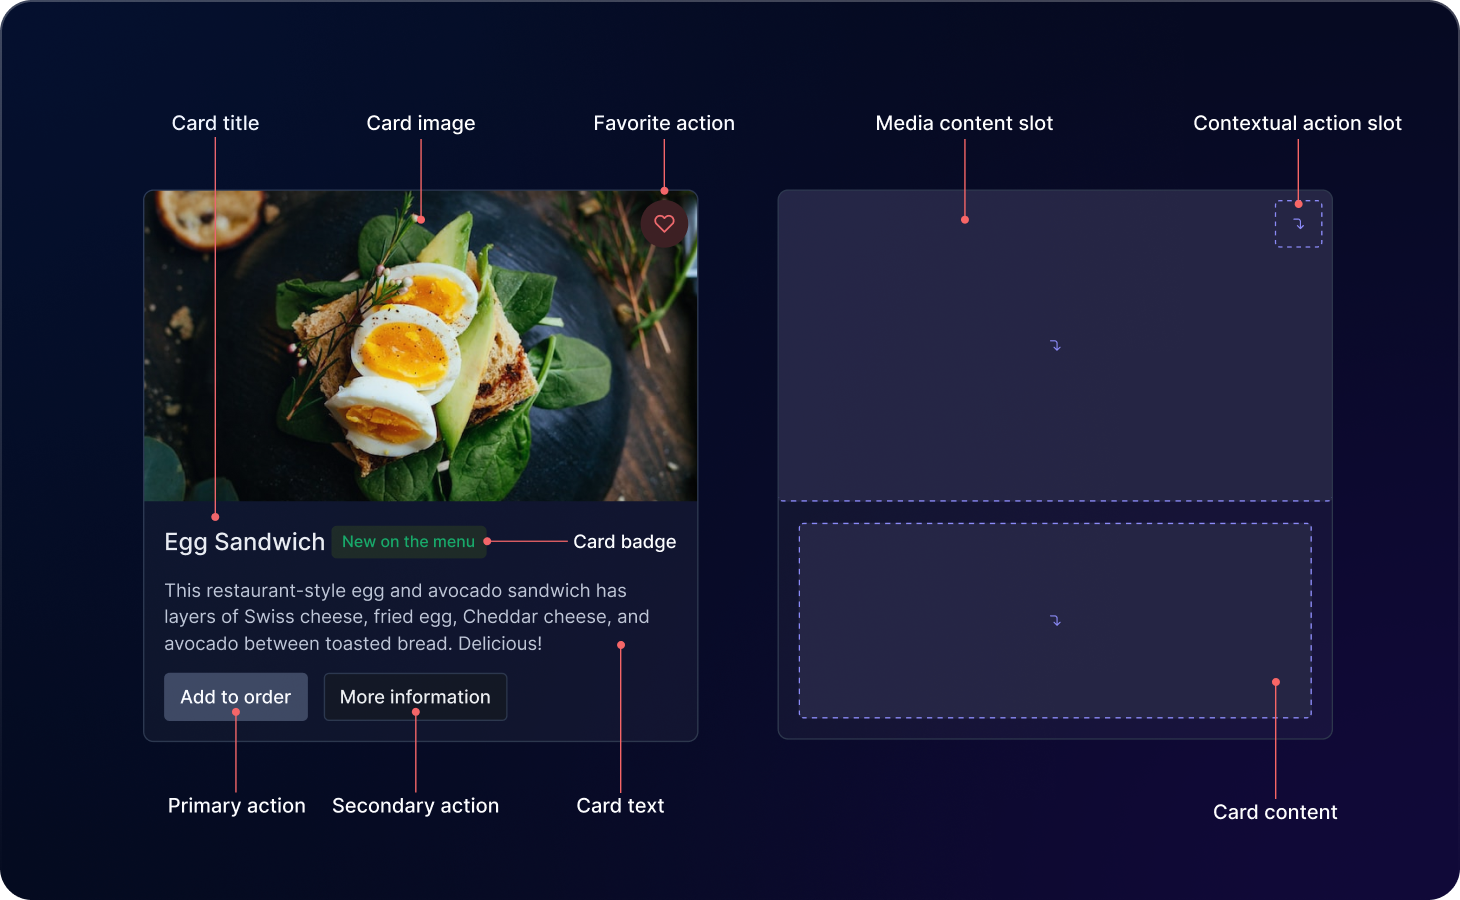The height and width of the screenshot is (900, 1460).
Task: Click the Media content slot label
Action: click(x=964, y=123)
